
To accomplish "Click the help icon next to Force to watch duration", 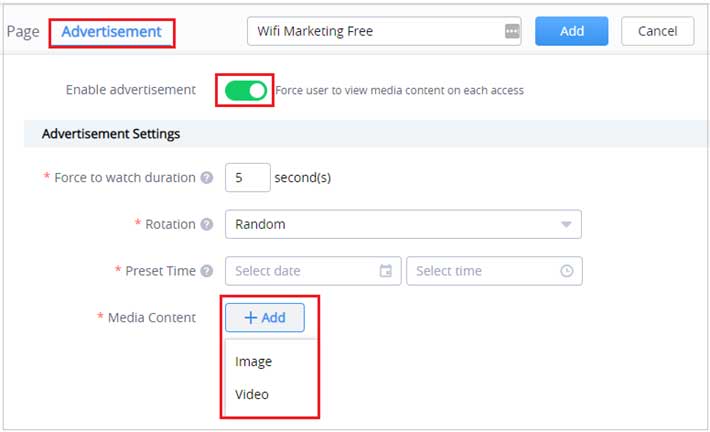I will coord(207,178).
